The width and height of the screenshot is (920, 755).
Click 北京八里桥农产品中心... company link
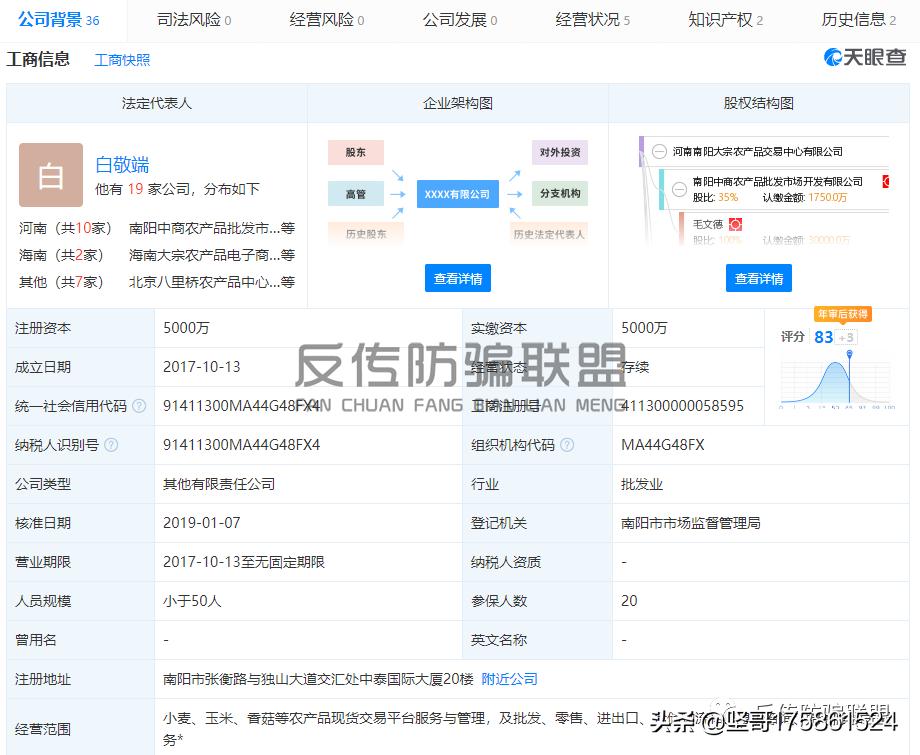(212, 282)
